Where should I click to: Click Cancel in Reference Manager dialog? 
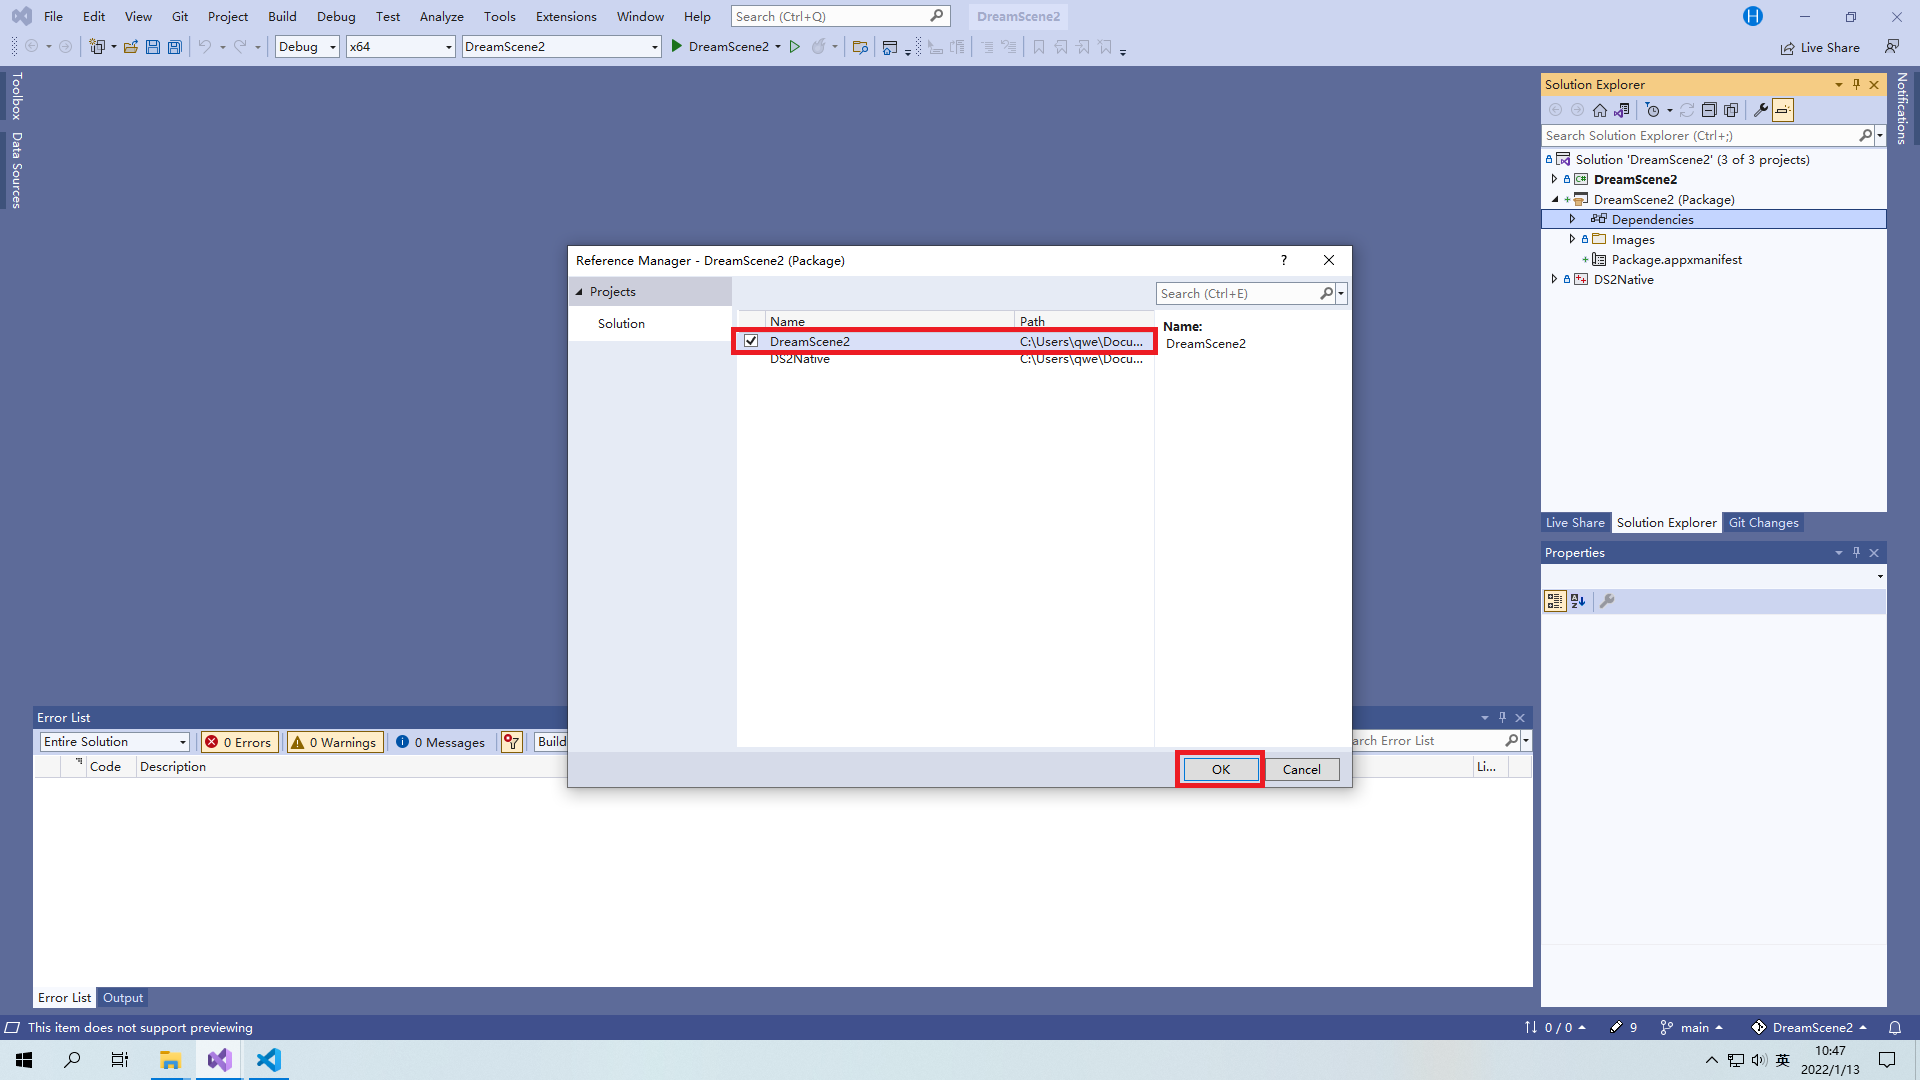1302,769
